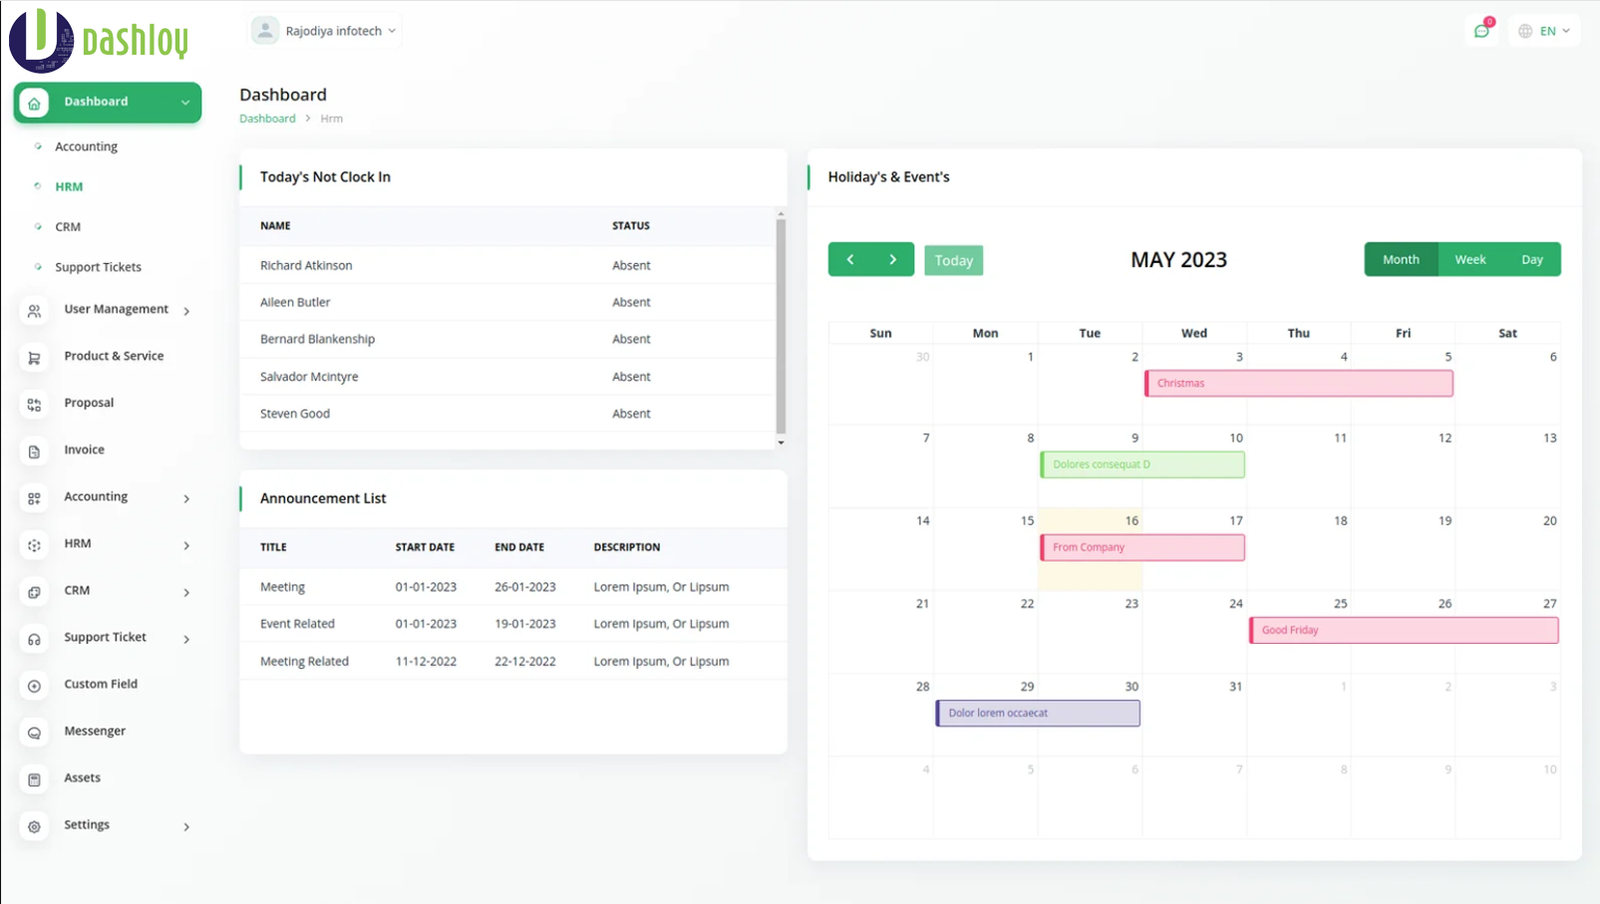Screen dimensions: 1600x904
Task: Go to next month in calendar
Action: 893,260
